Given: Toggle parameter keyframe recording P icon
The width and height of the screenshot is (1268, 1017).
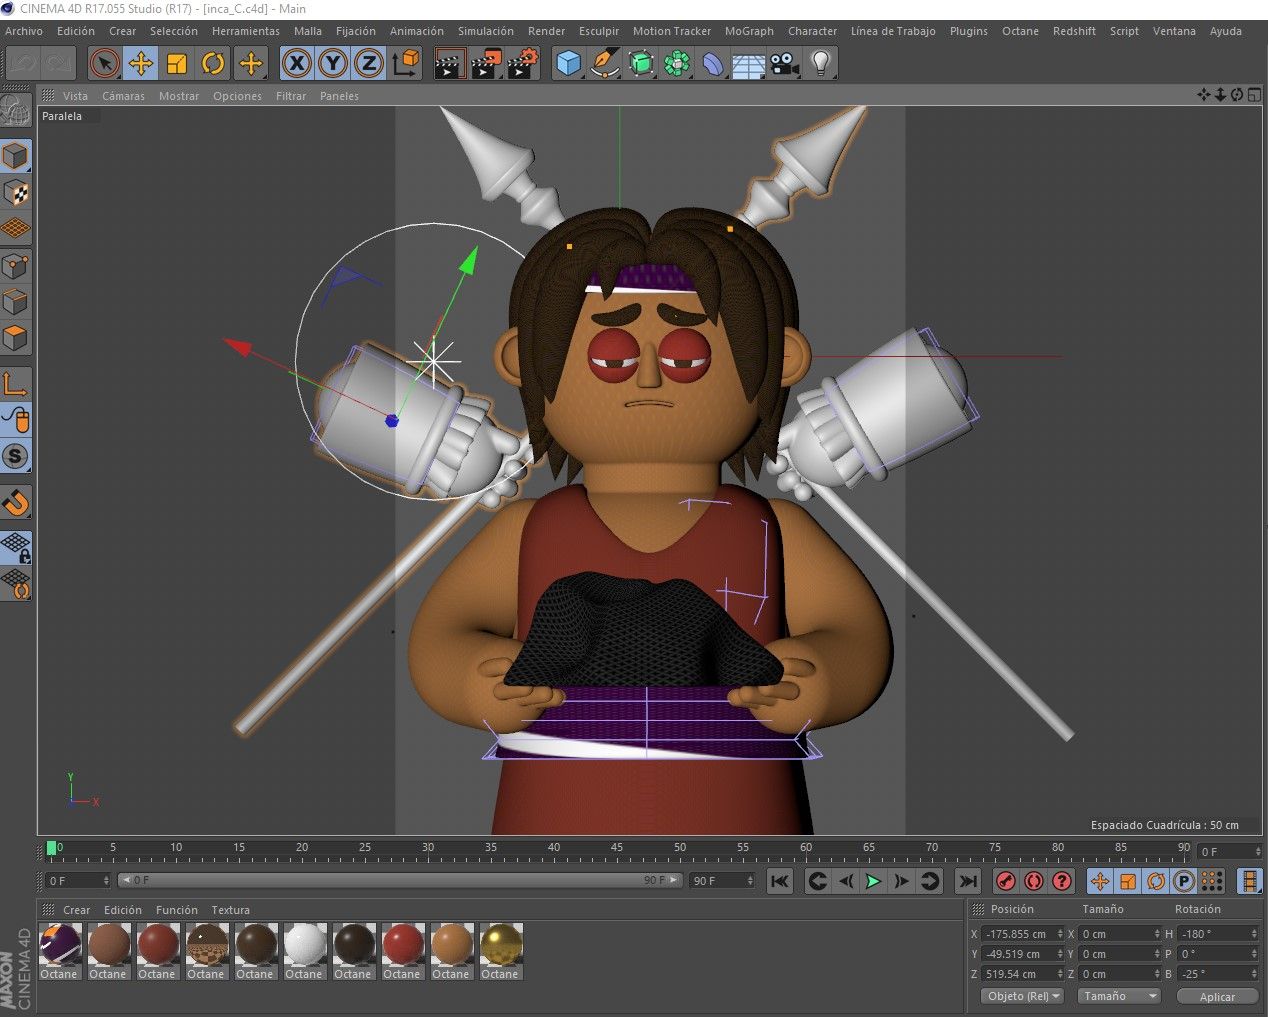Looking at the screenshot, I should pyautogui.click(x=1184, y=881).
